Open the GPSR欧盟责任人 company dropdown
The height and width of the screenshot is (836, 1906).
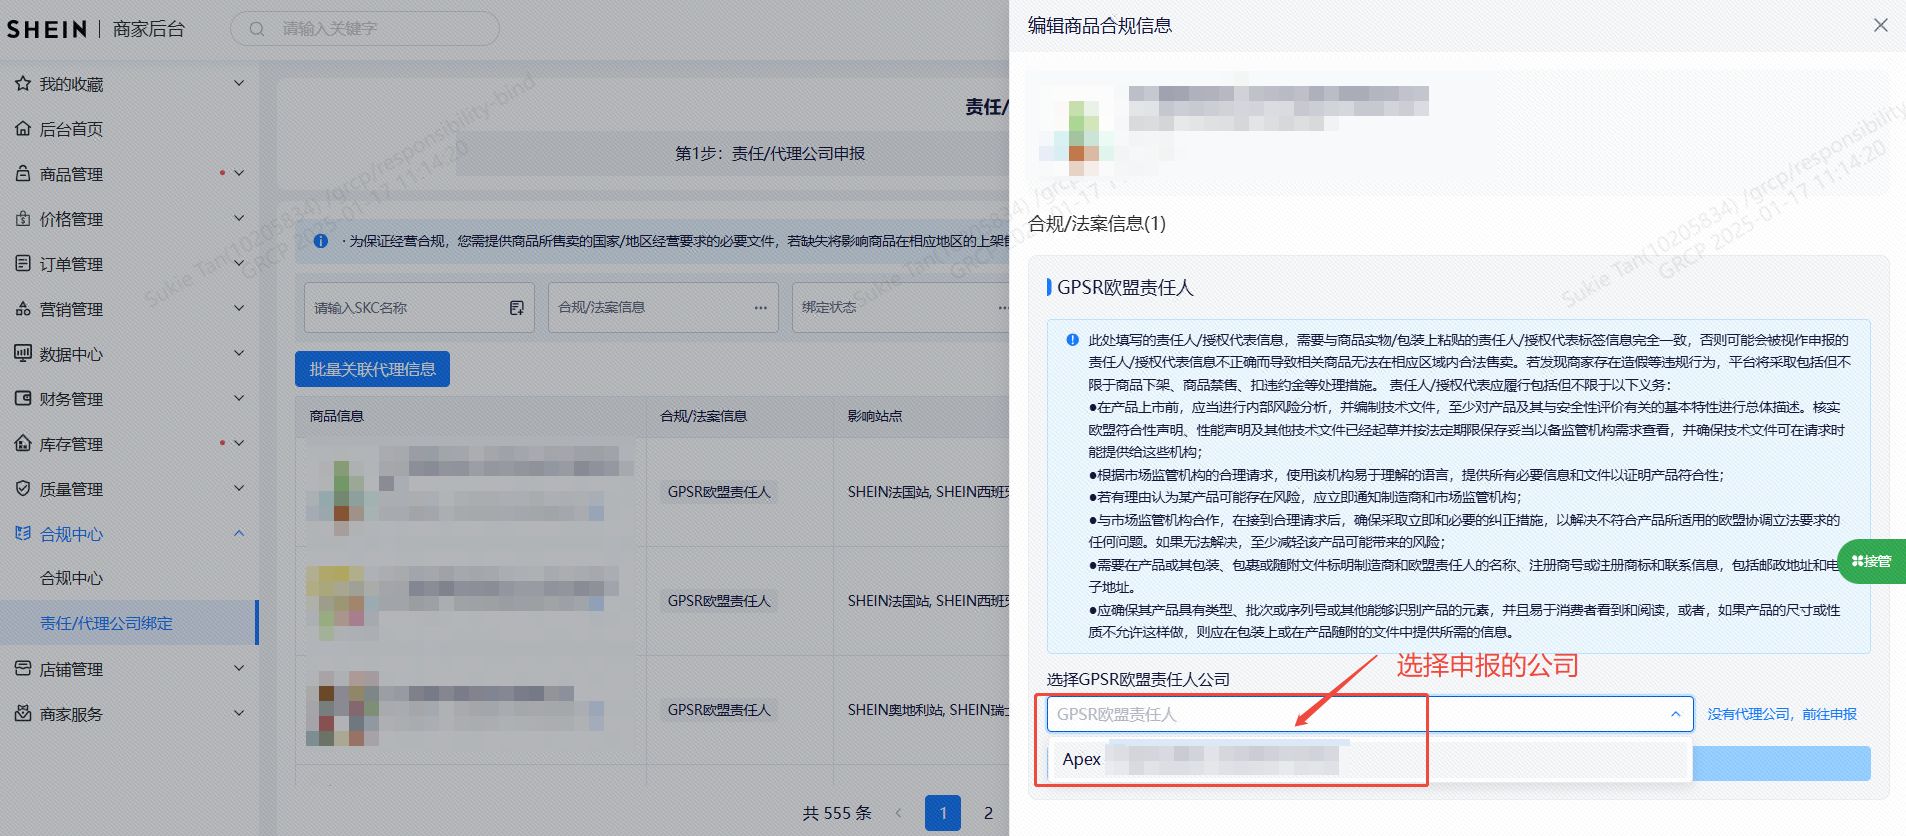point(1370,714)
